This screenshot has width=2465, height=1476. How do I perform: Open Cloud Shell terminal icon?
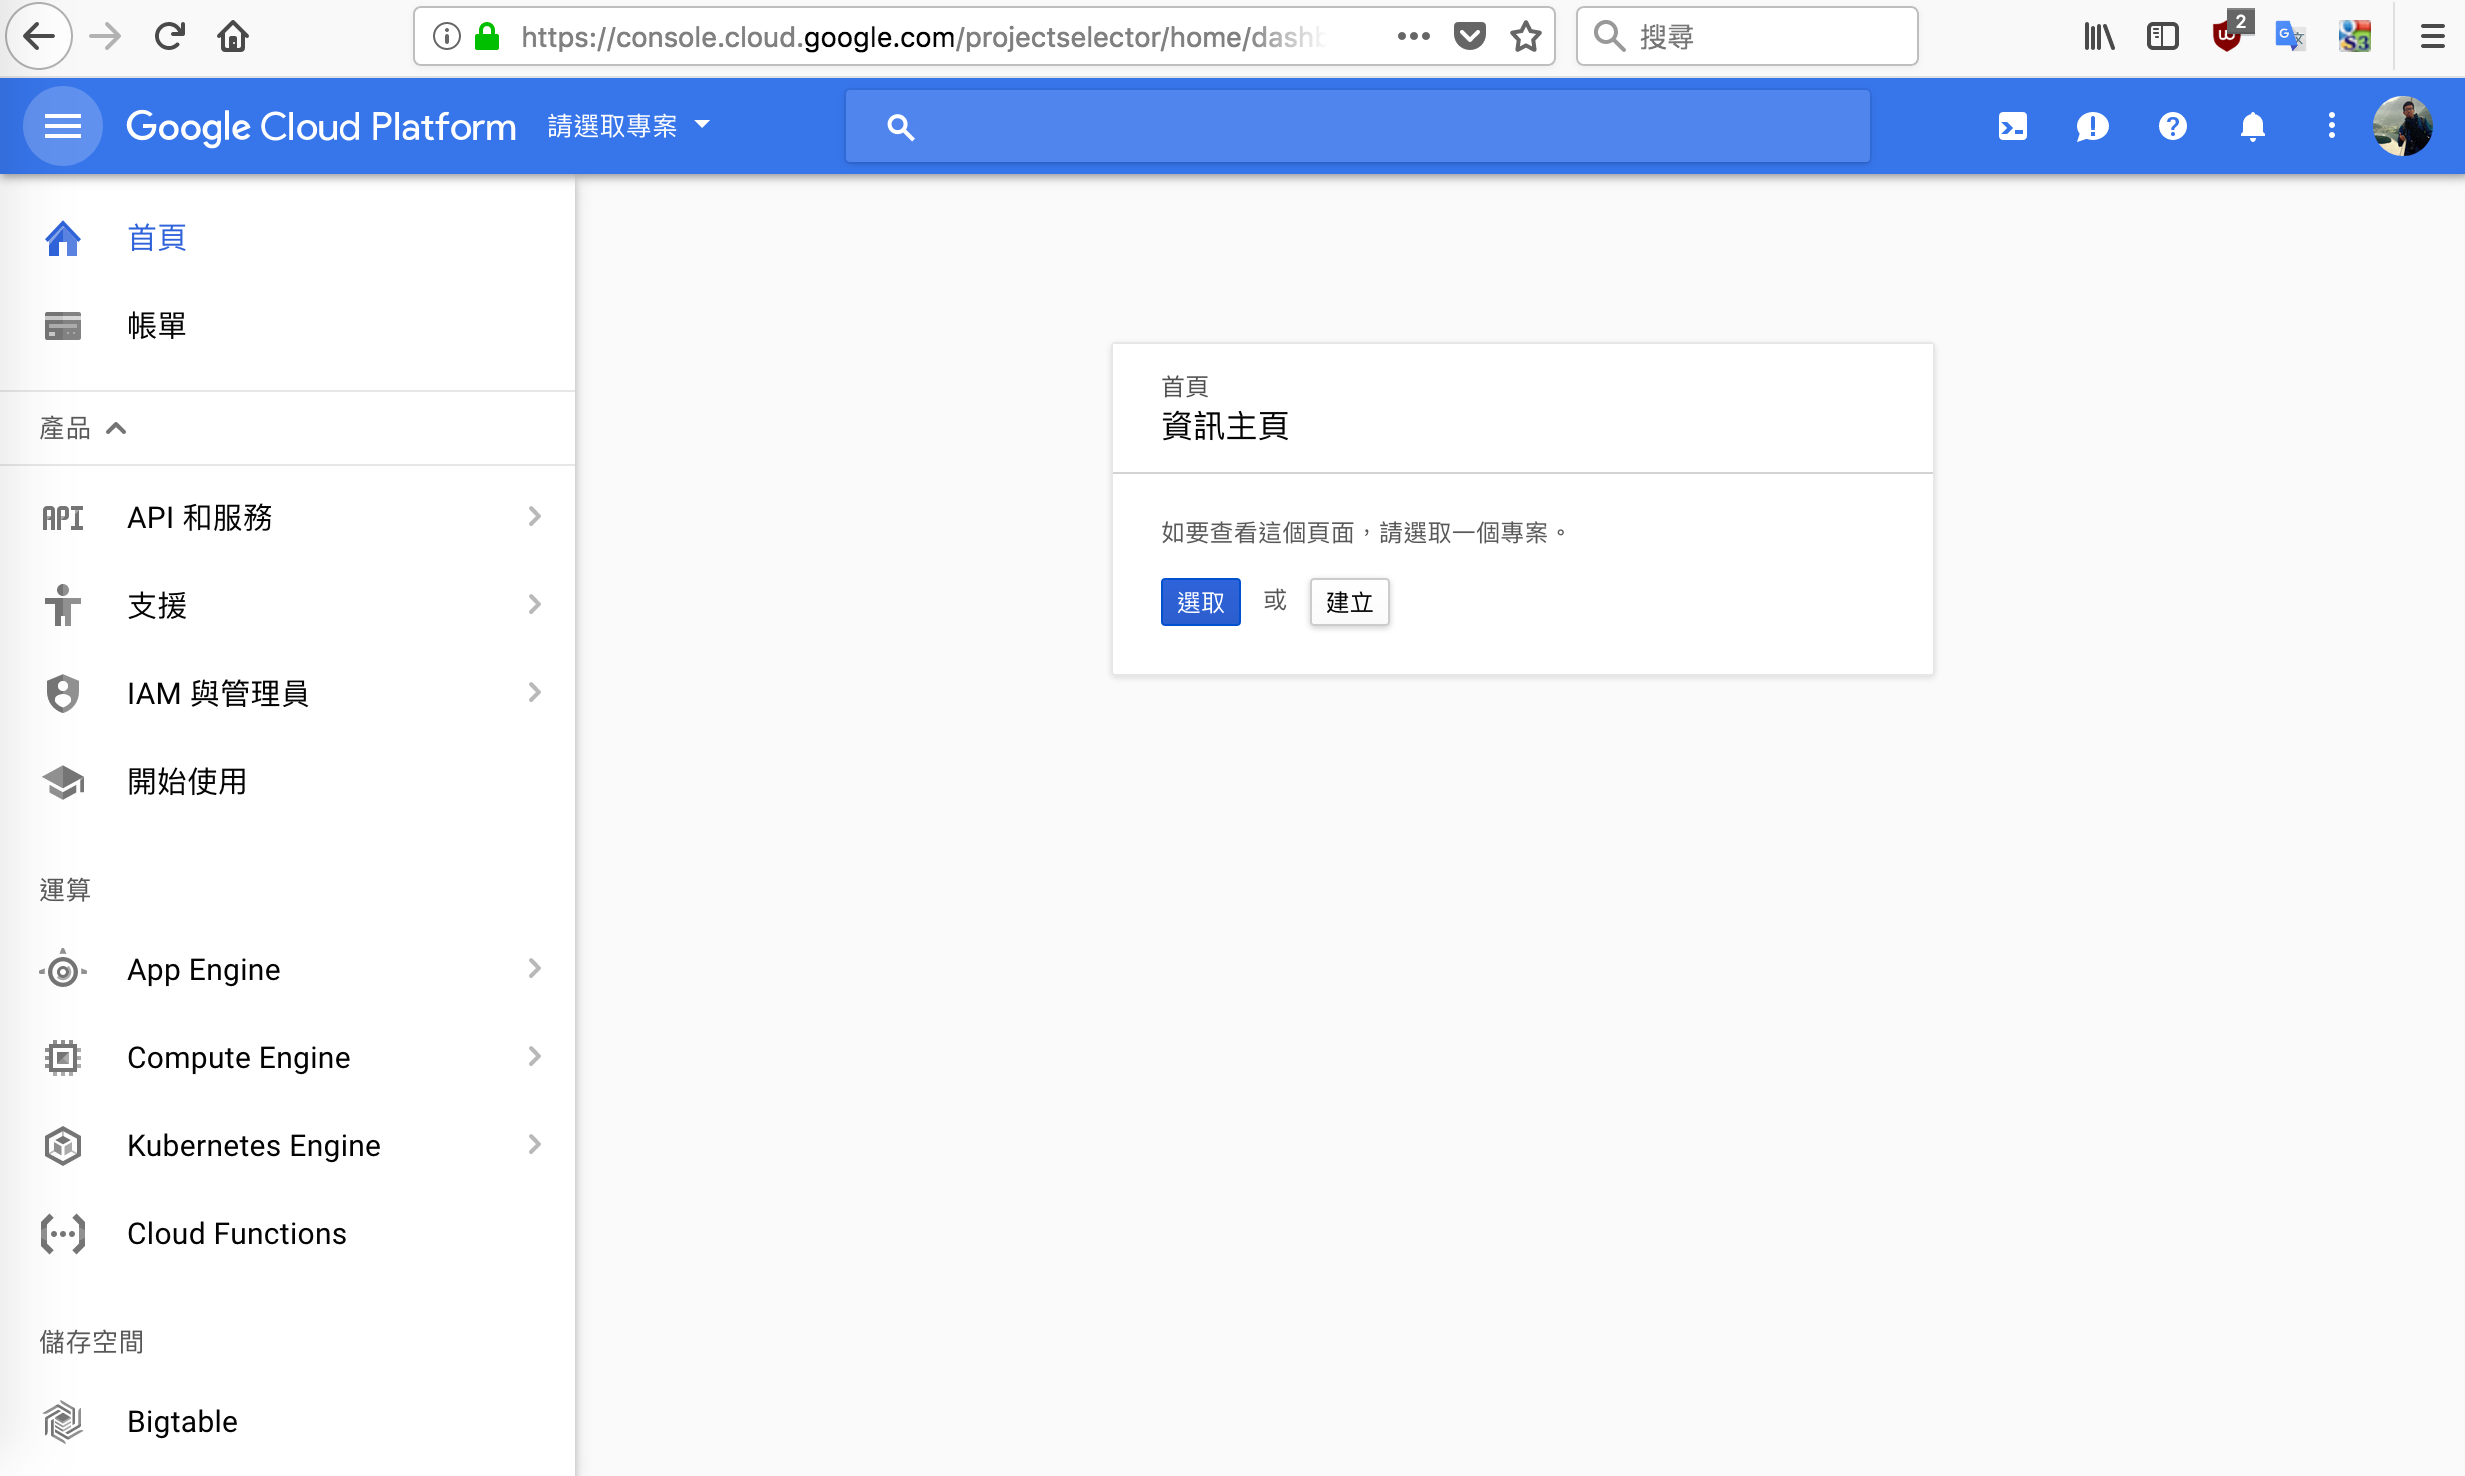click(x=2012, y=126)
